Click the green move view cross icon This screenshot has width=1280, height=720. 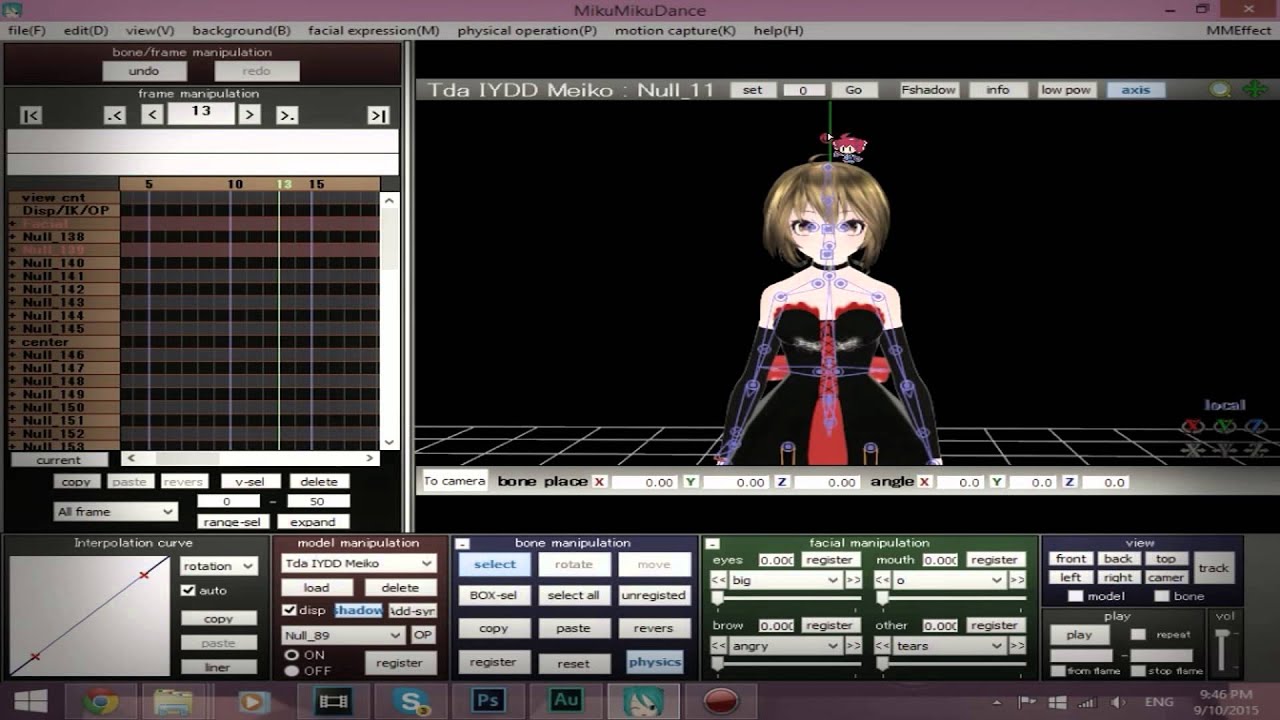1254,90
